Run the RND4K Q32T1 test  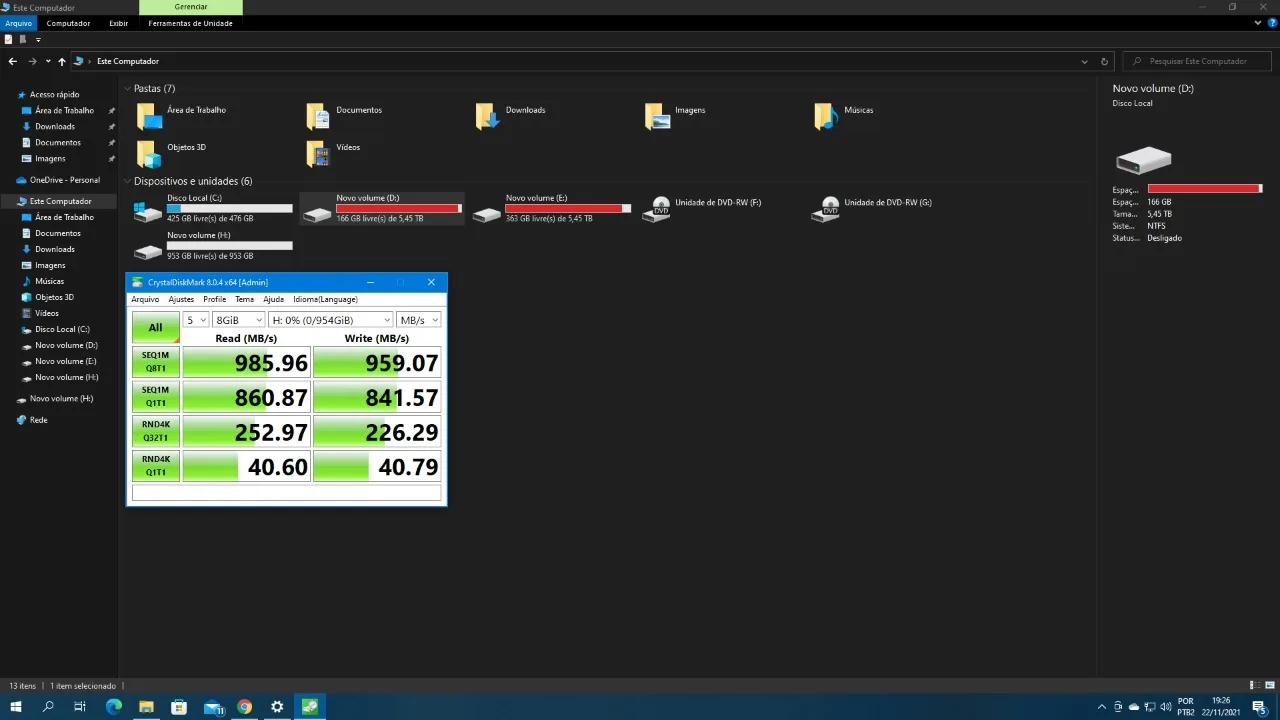pos(155,432)
